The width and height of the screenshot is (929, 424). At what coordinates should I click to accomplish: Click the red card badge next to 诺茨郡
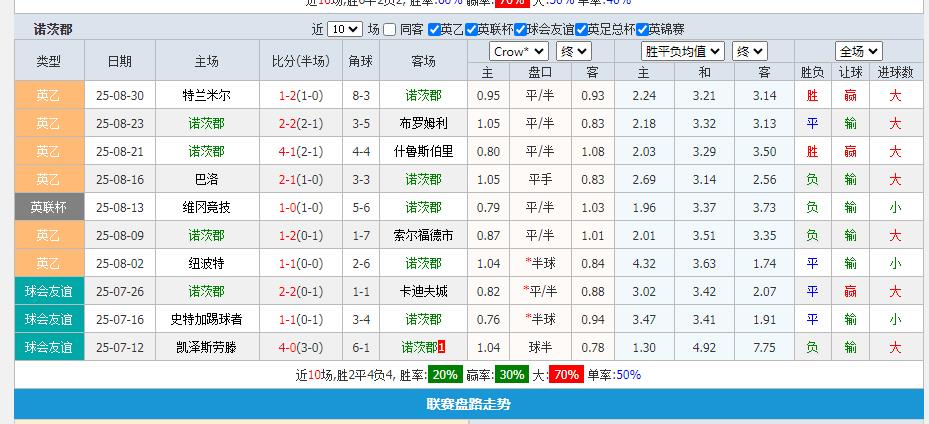tap(442, 348)
